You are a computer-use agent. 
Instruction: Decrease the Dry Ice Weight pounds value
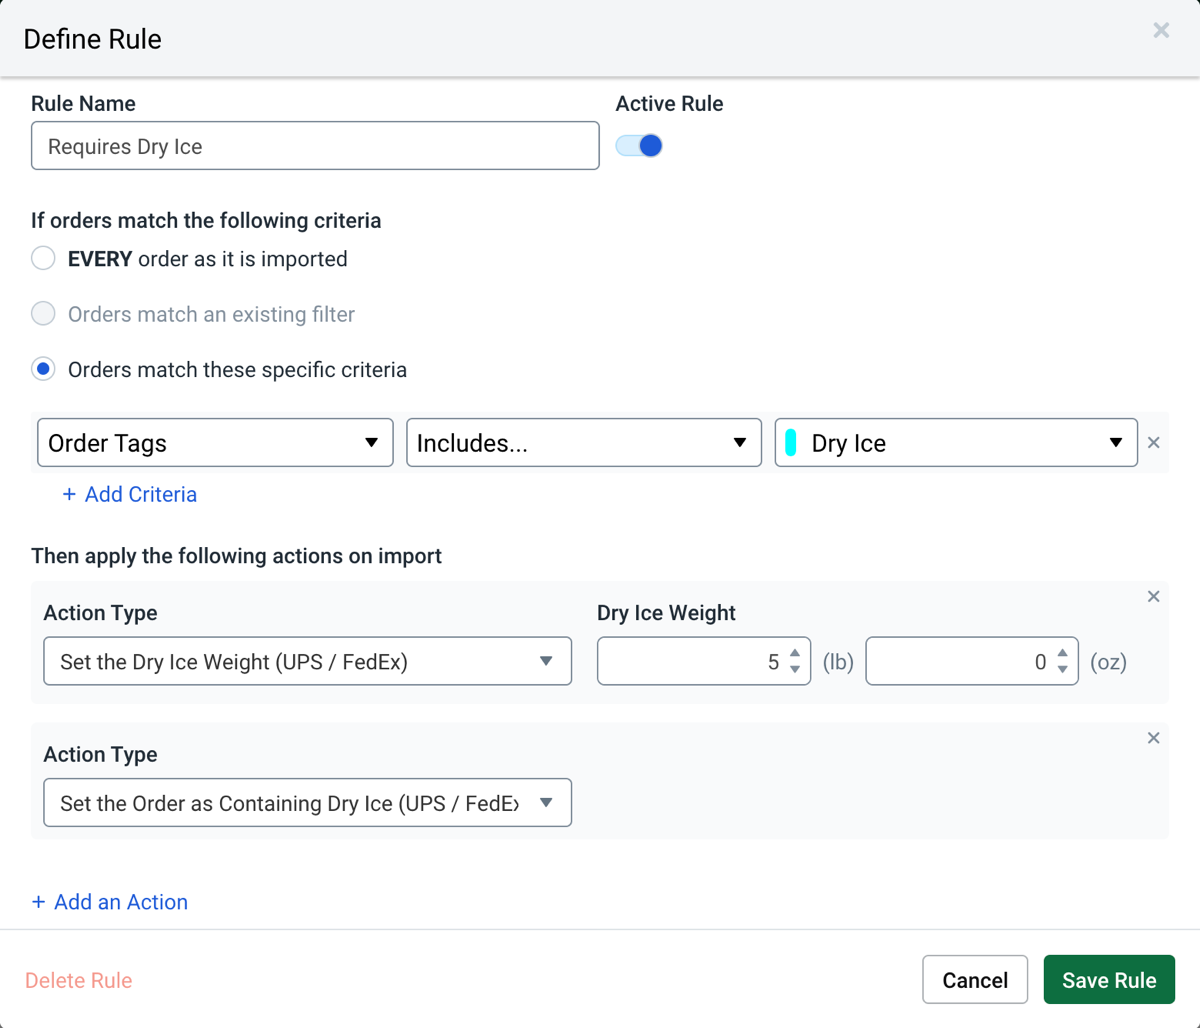[795, 669]
